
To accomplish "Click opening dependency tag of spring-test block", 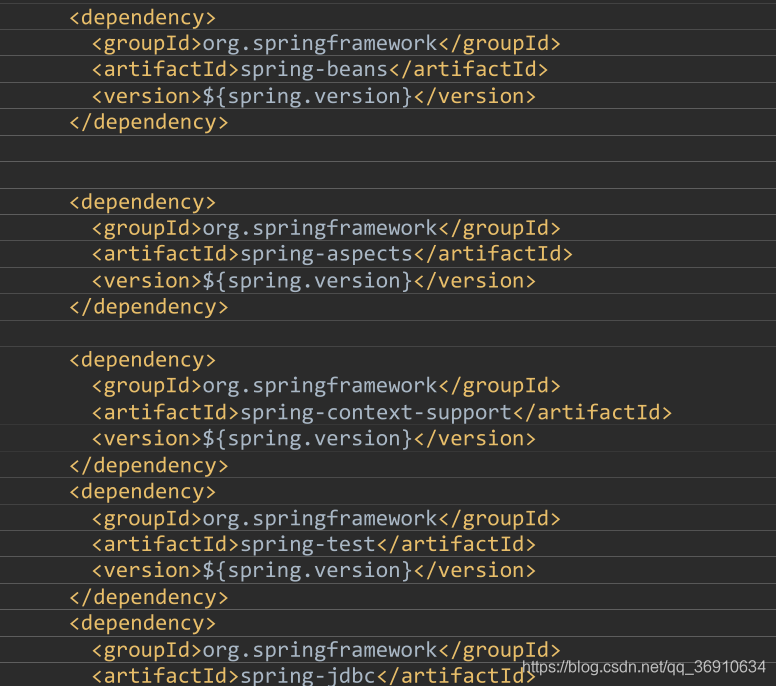I will [x=143, y=491].
